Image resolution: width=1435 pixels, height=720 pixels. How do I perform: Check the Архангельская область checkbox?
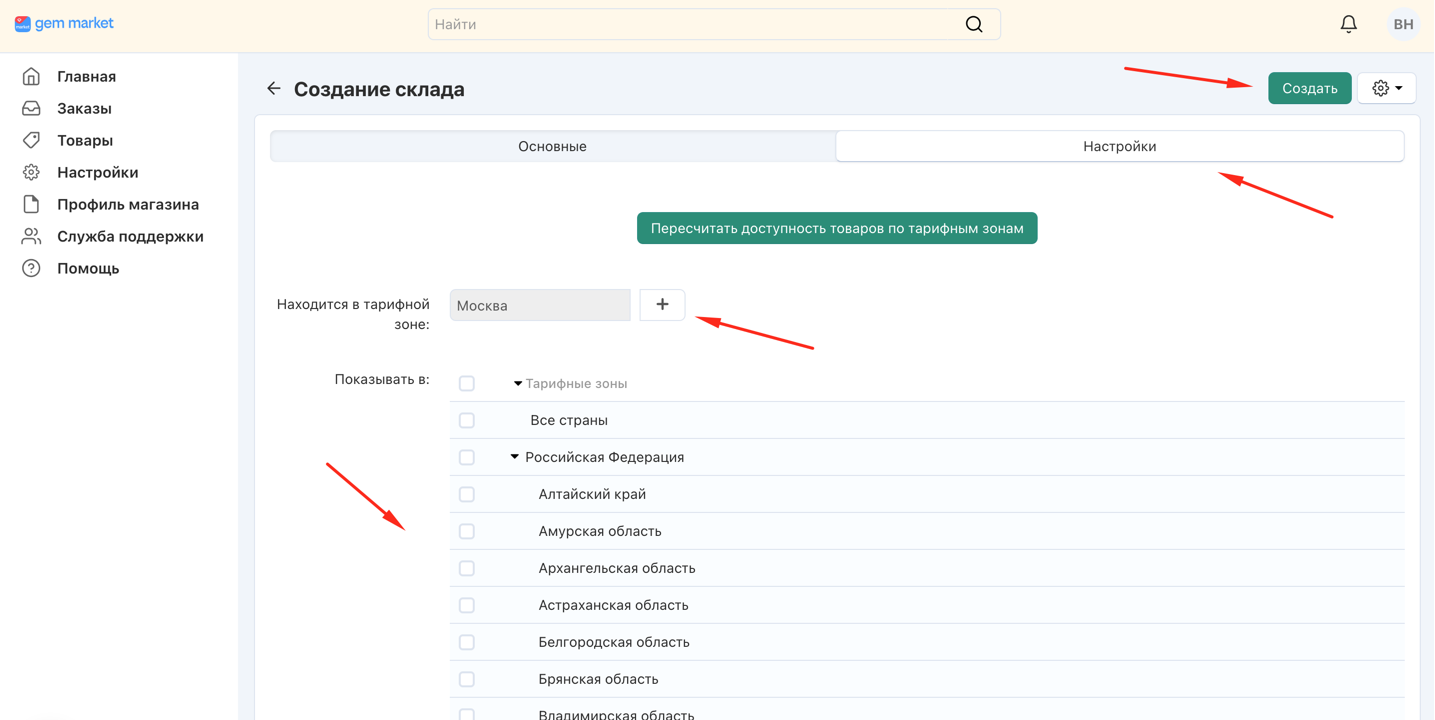pyautogui.click(x=467, y=569)
